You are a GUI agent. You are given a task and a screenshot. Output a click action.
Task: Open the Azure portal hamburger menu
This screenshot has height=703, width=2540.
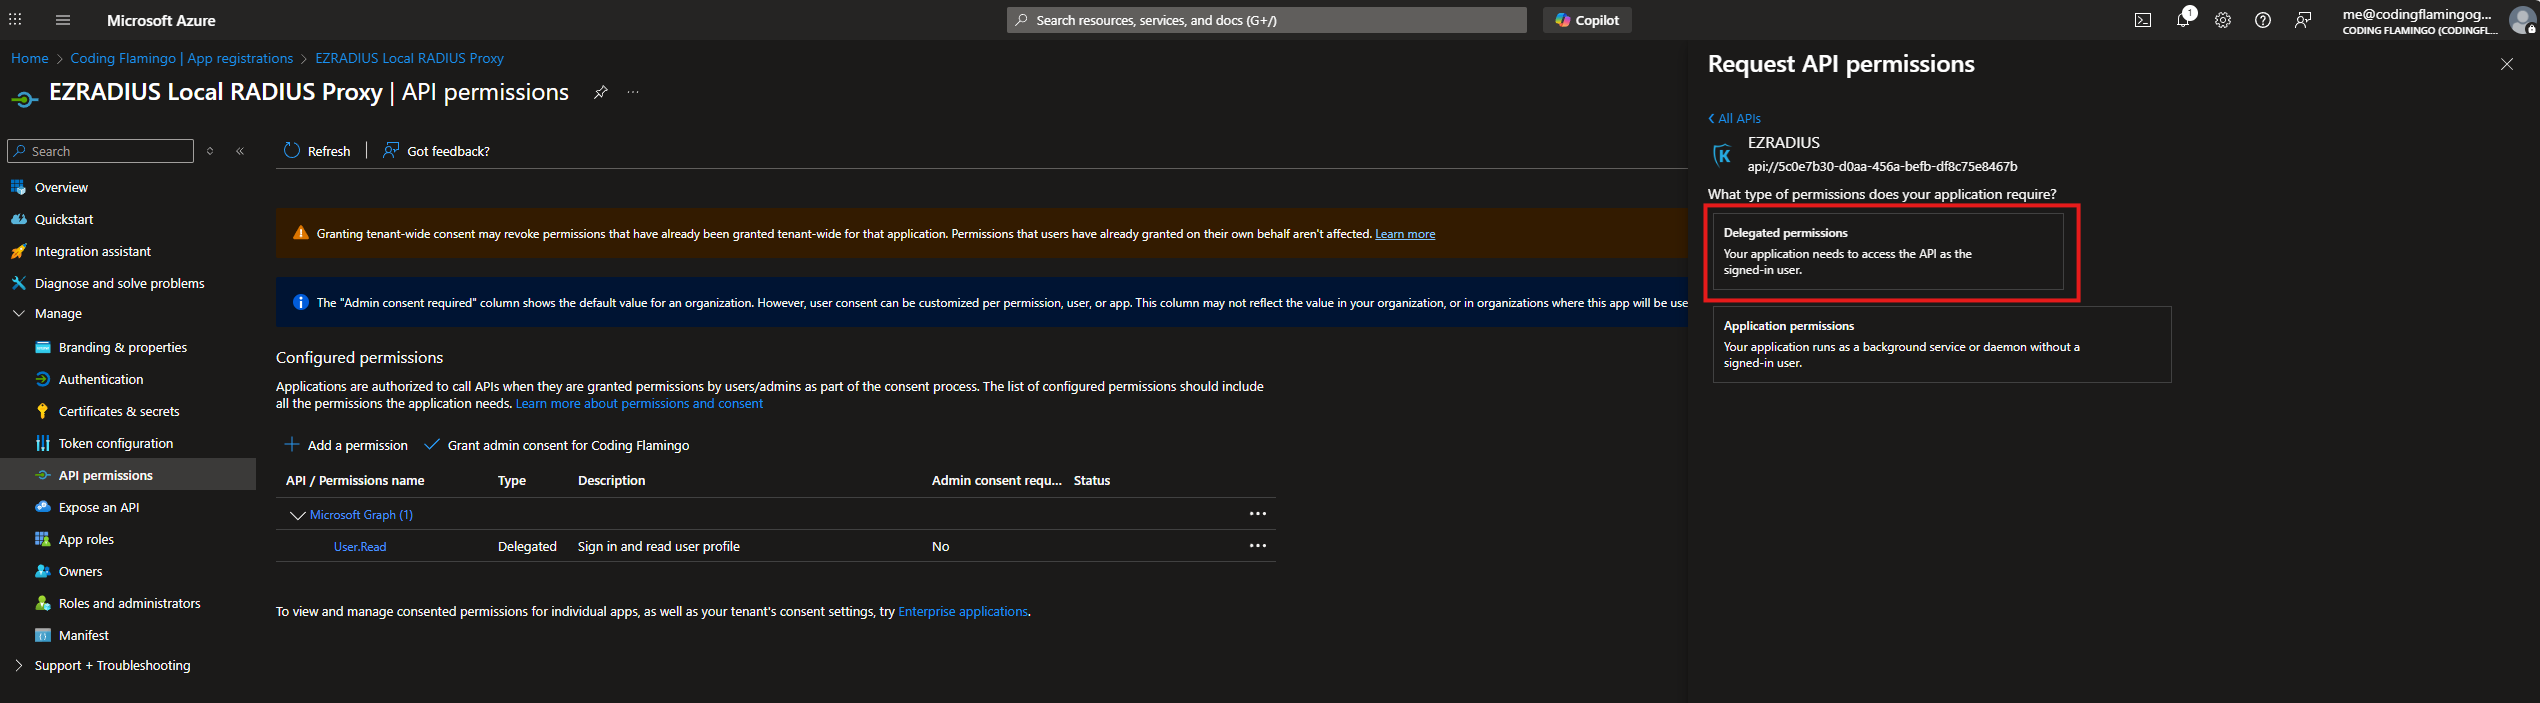coord(63,20)
